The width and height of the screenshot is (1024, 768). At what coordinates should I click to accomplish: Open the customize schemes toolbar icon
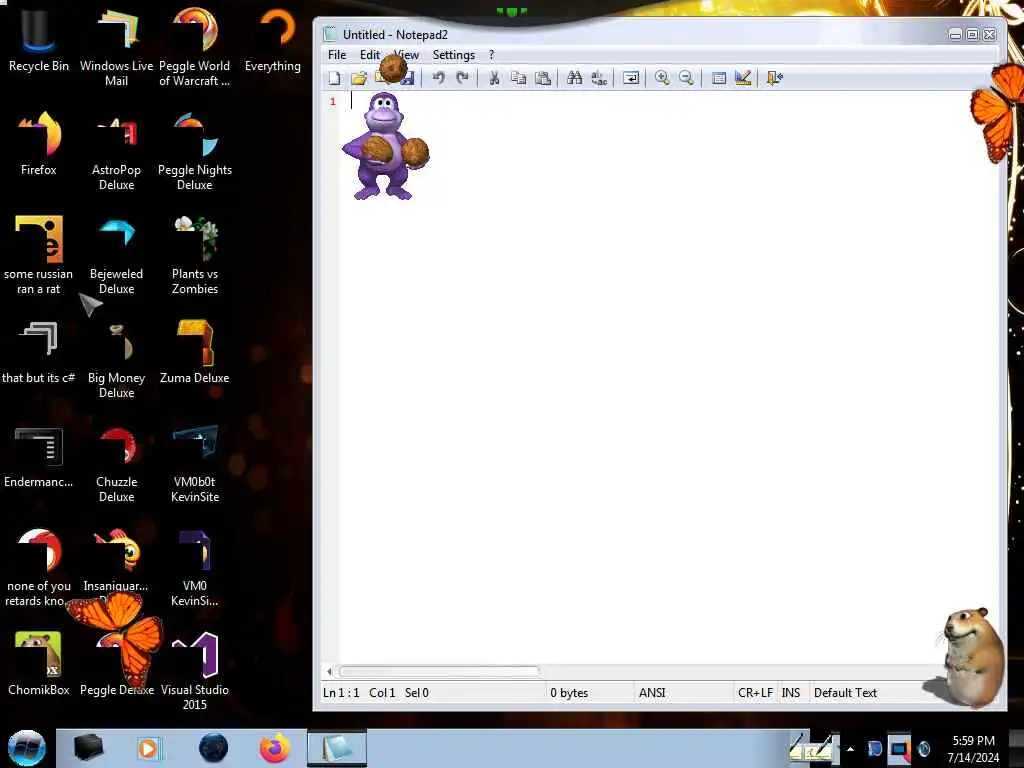click(743, 78)
